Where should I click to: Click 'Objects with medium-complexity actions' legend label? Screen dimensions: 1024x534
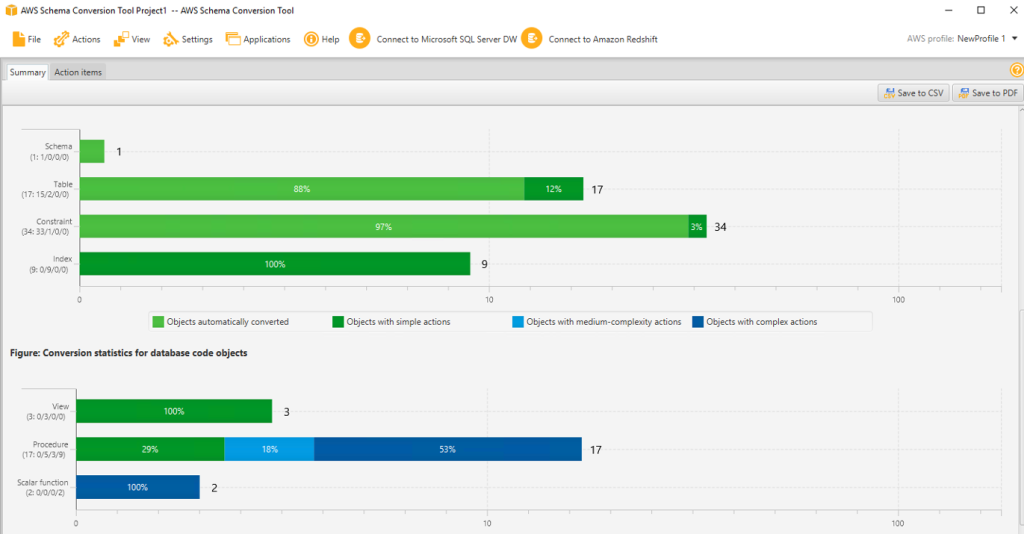click(x=604, y=322)
